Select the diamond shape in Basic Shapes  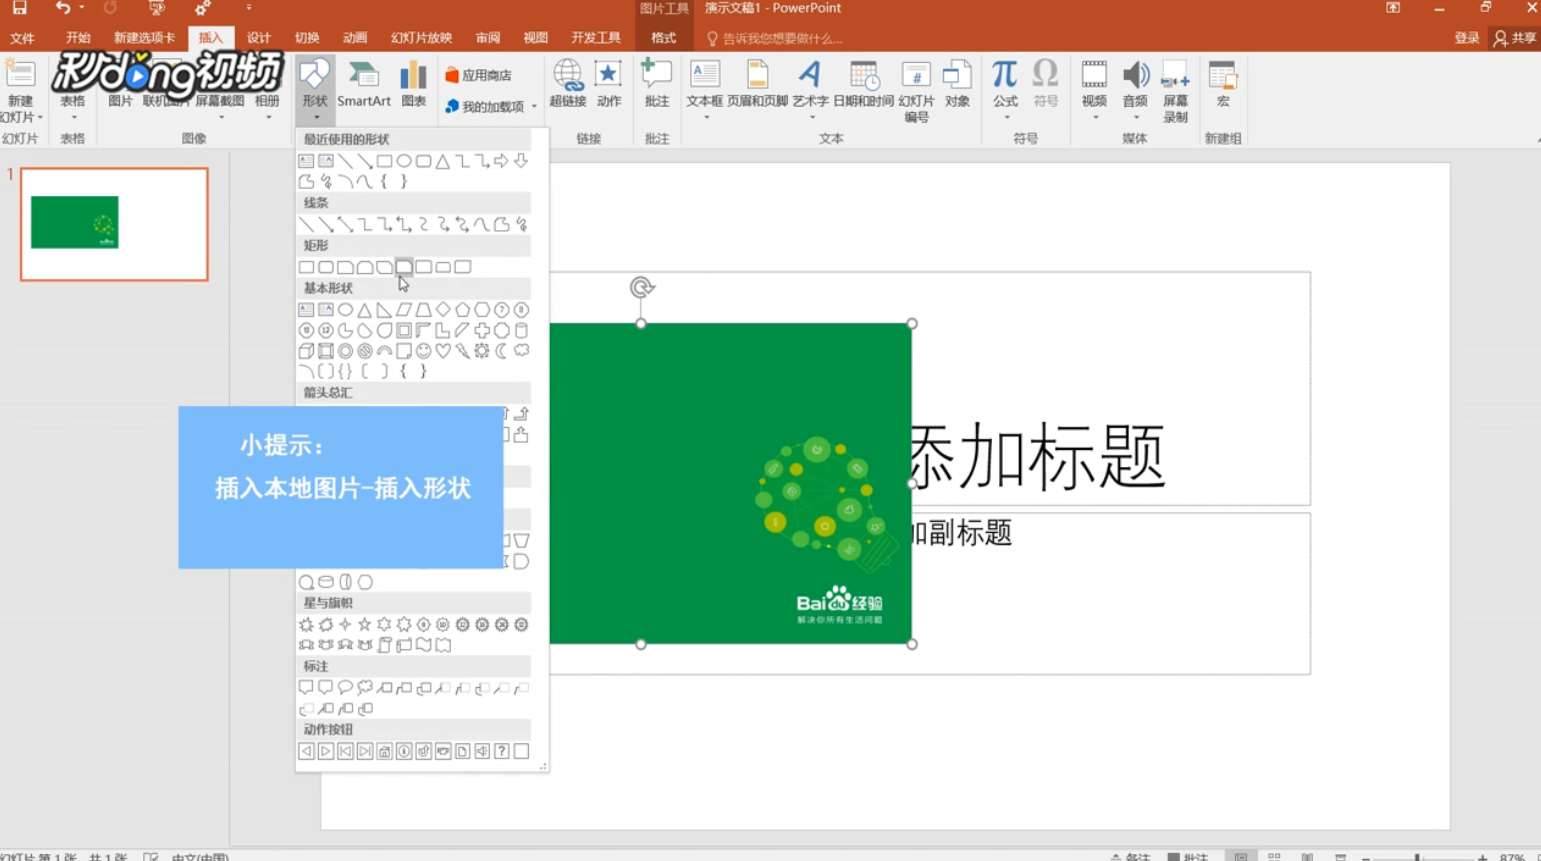click(443, 310)
